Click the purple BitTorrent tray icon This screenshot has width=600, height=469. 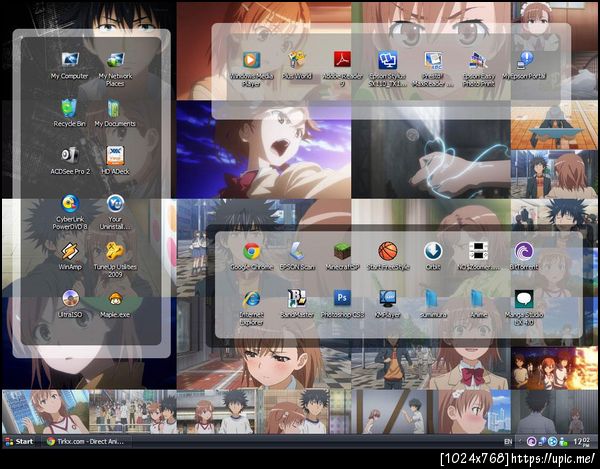pos(532,441)
